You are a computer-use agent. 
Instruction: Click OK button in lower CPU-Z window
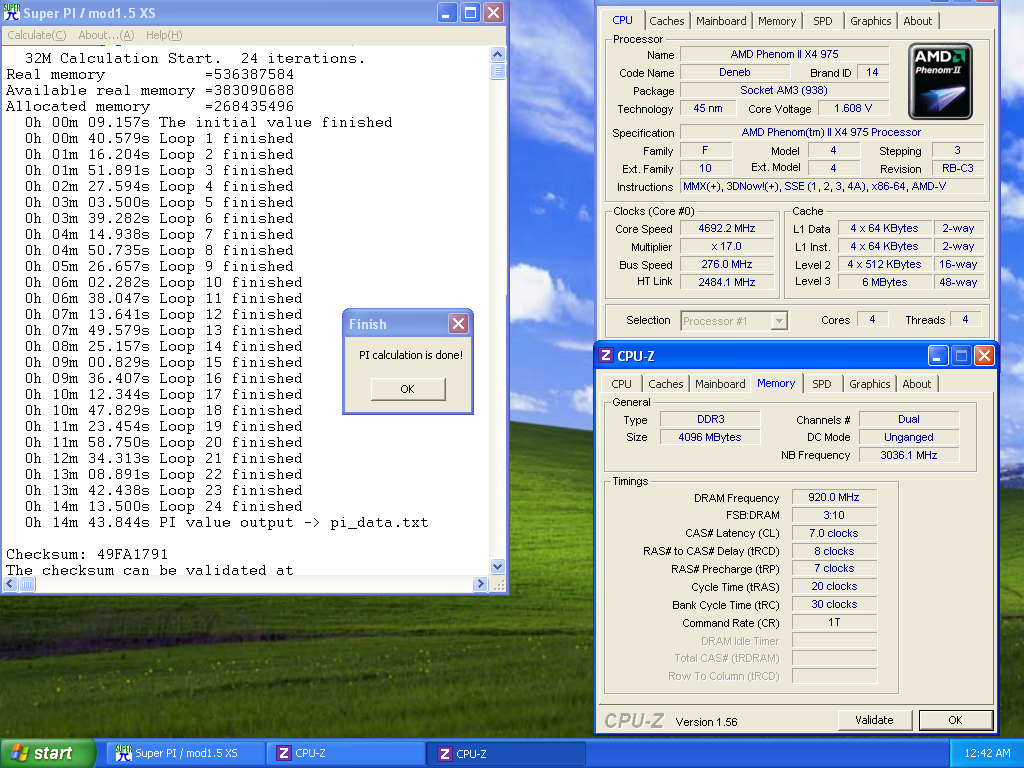point(955,720)
